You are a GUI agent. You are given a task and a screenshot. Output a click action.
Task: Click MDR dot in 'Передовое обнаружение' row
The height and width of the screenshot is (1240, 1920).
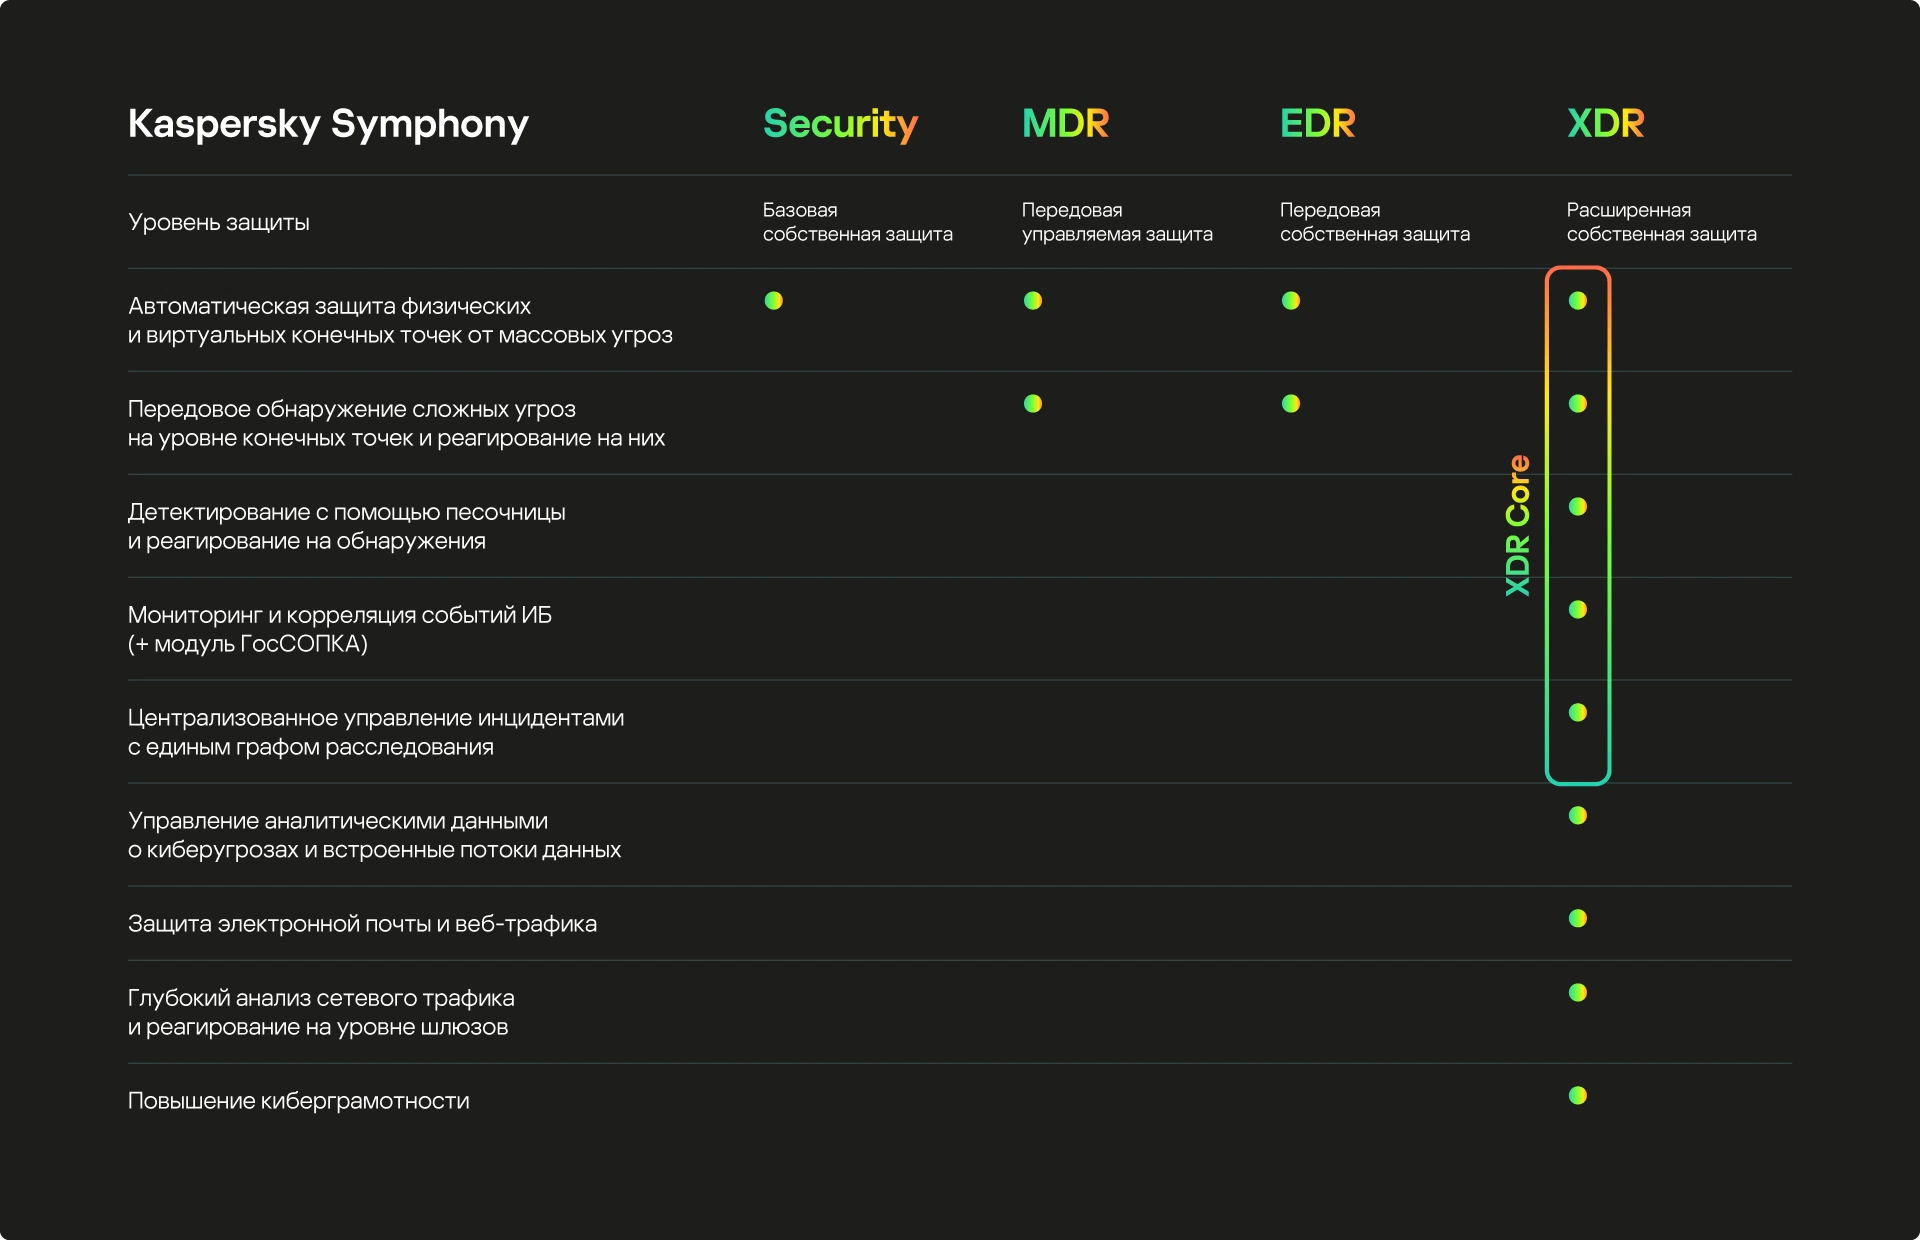click(1033, 404)
